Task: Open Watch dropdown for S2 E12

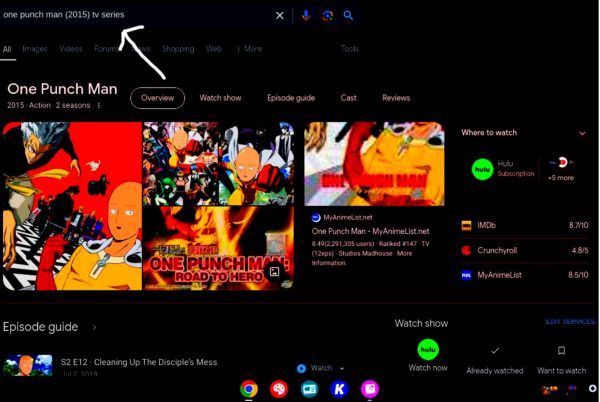Action: pyautogui.click(x=342, y=368)
